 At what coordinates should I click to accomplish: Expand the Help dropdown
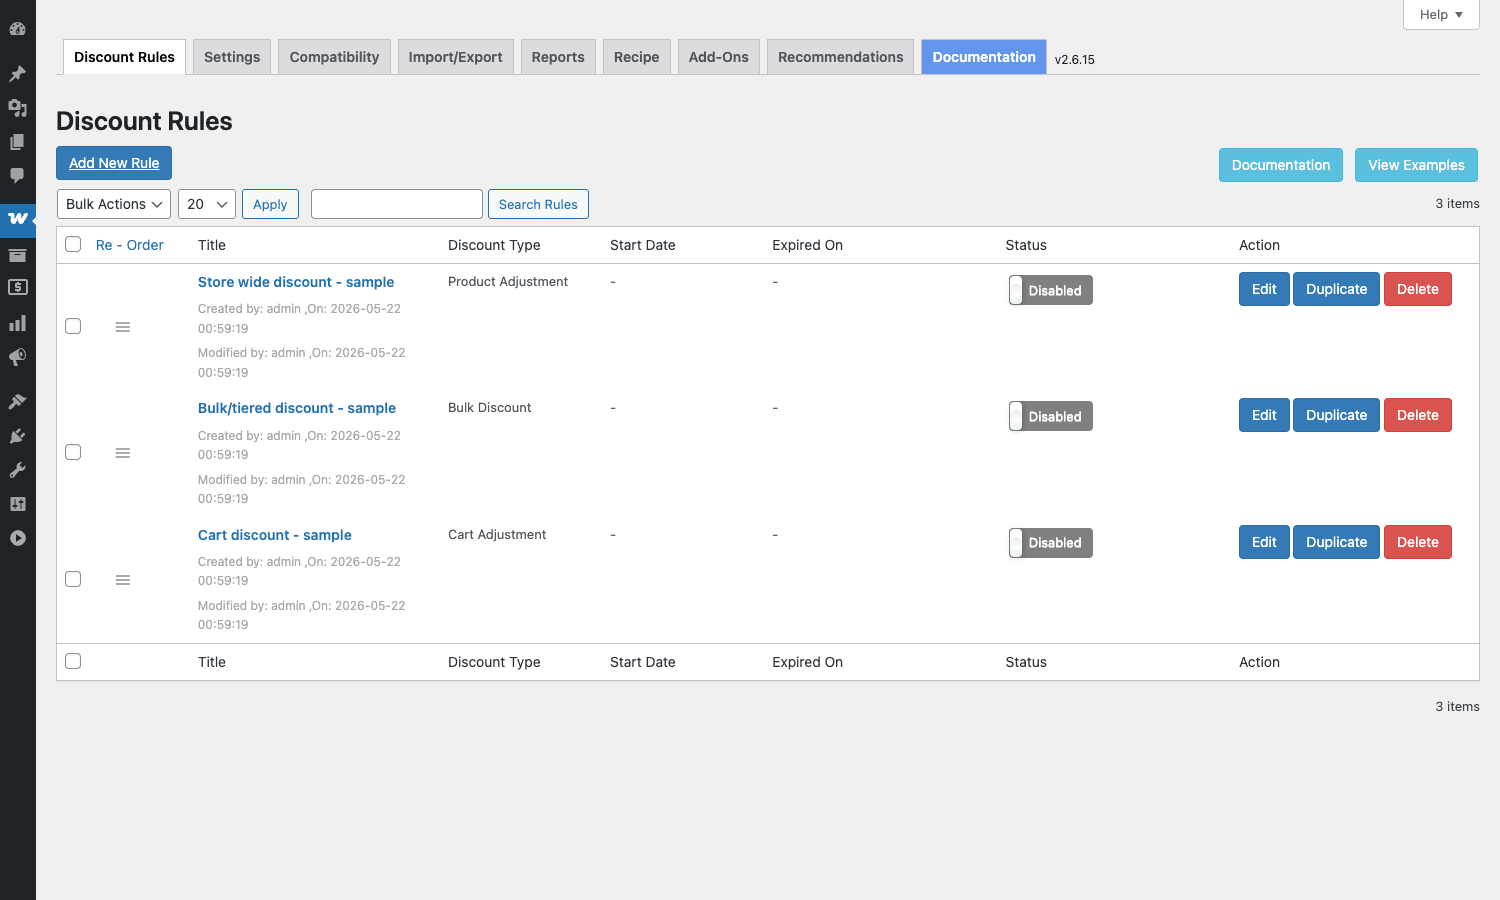click(x=1441, y=14)
